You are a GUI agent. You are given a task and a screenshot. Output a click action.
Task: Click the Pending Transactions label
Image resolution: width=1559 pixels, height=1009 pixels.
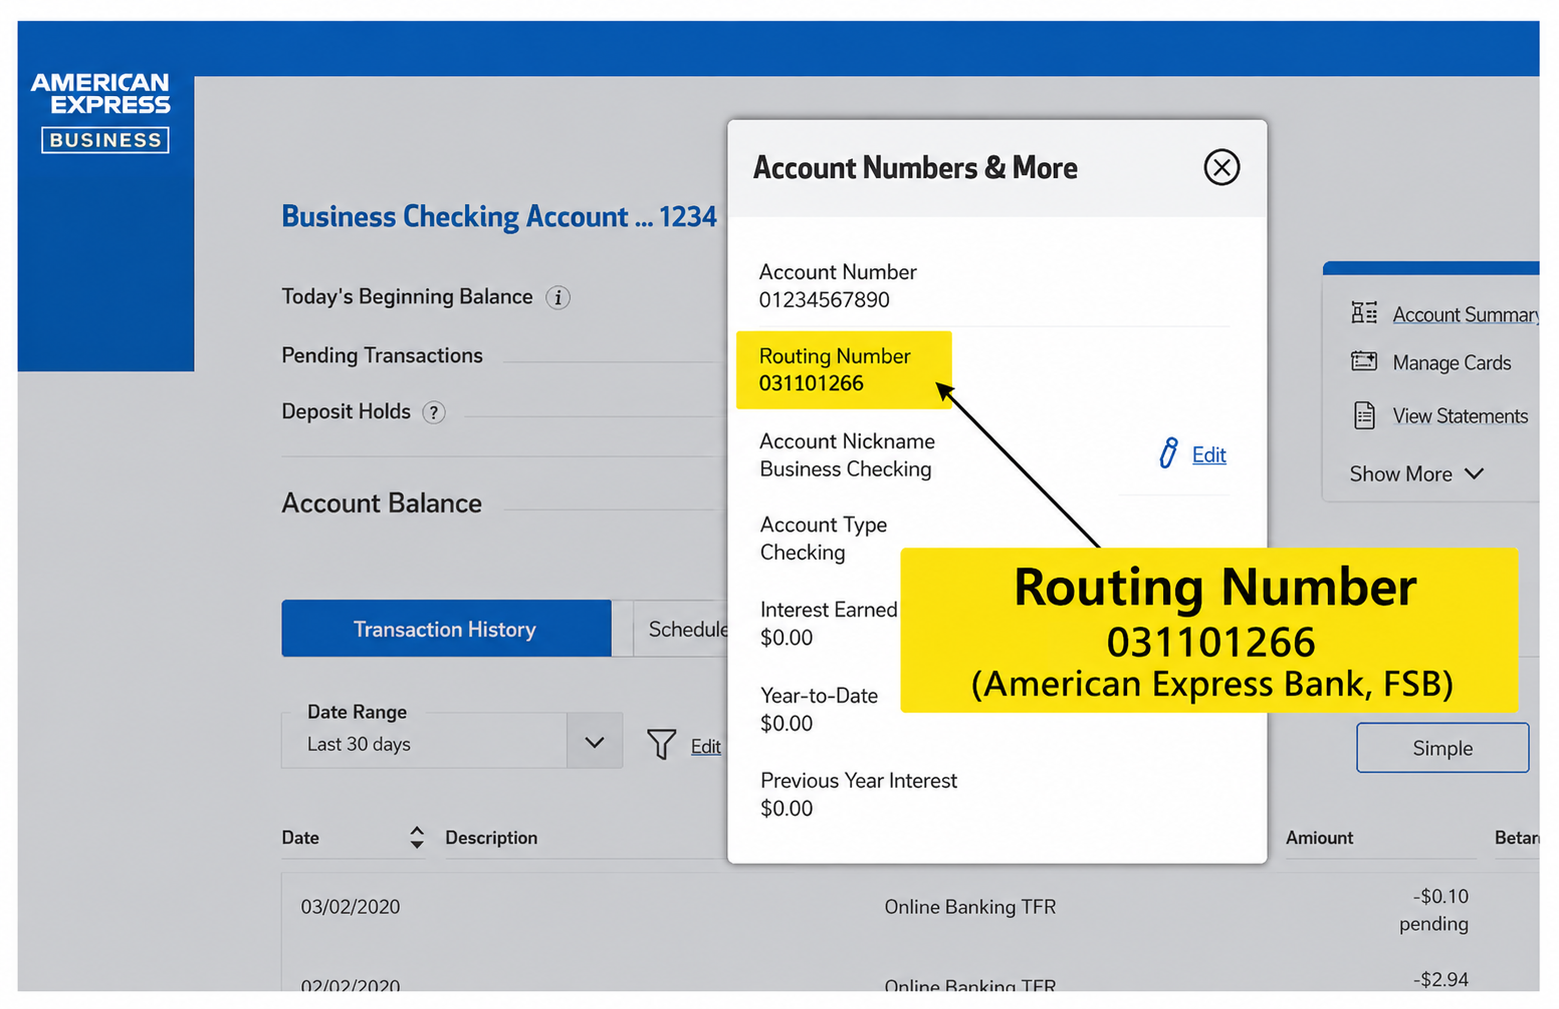(382, 355)
